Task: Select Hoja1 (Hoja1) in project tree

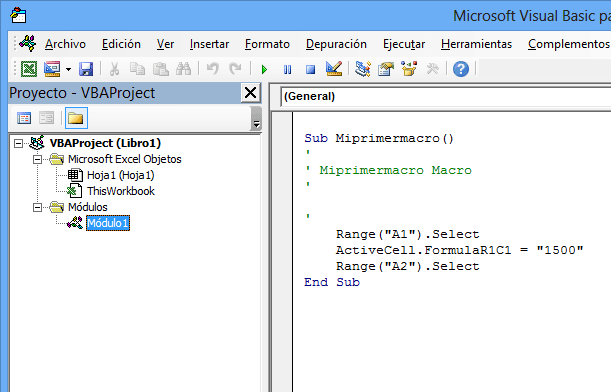Action: (121, 175)
